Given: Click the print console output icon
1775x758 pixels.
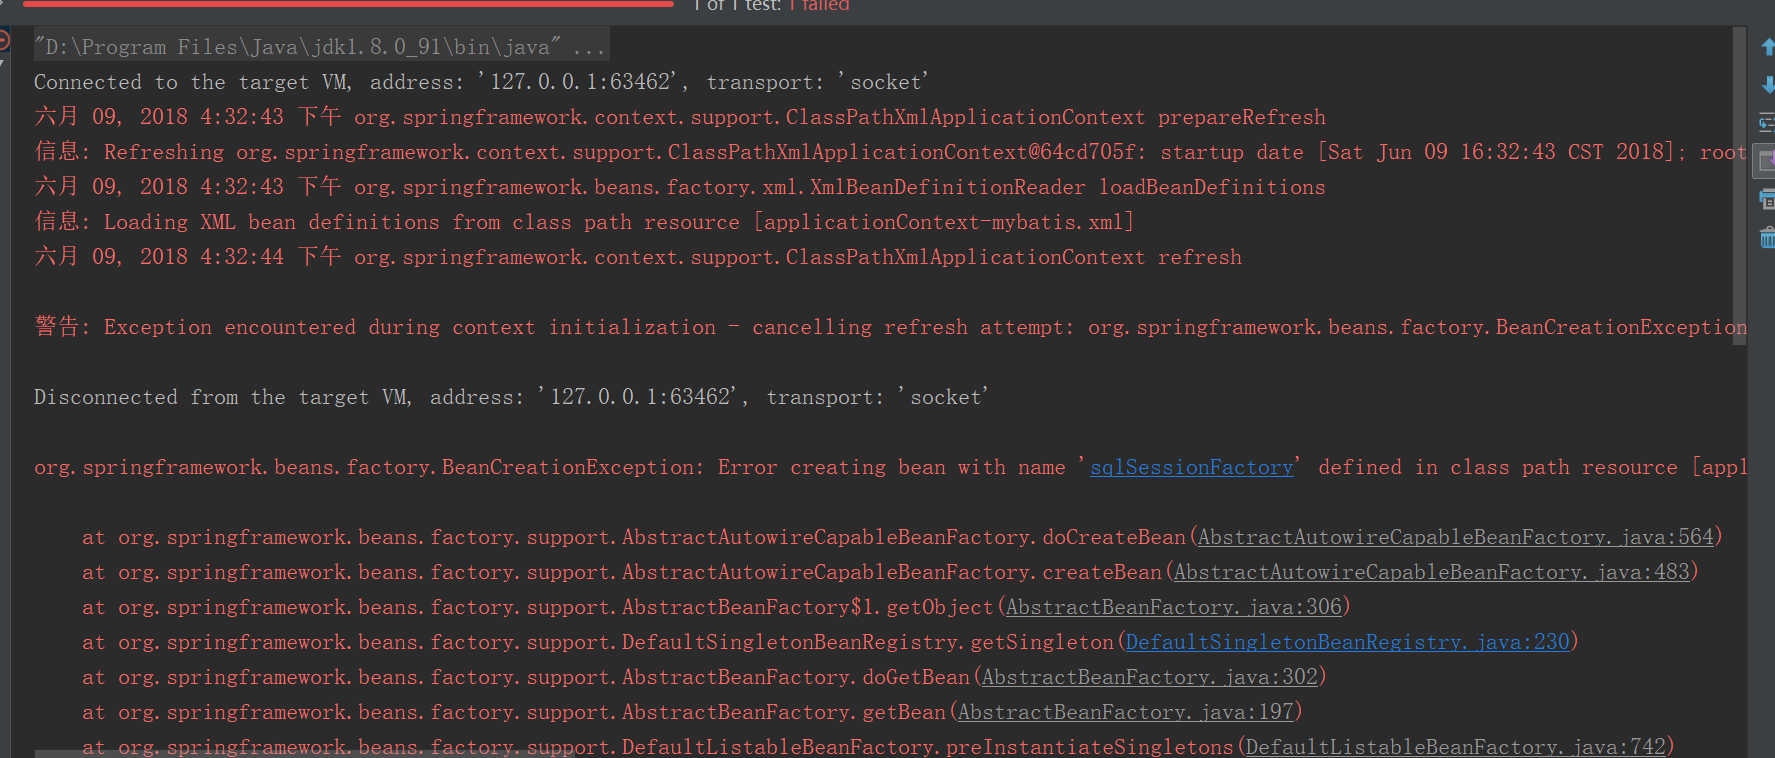Looking at the screenshot, I should [x=1767, y=199].
